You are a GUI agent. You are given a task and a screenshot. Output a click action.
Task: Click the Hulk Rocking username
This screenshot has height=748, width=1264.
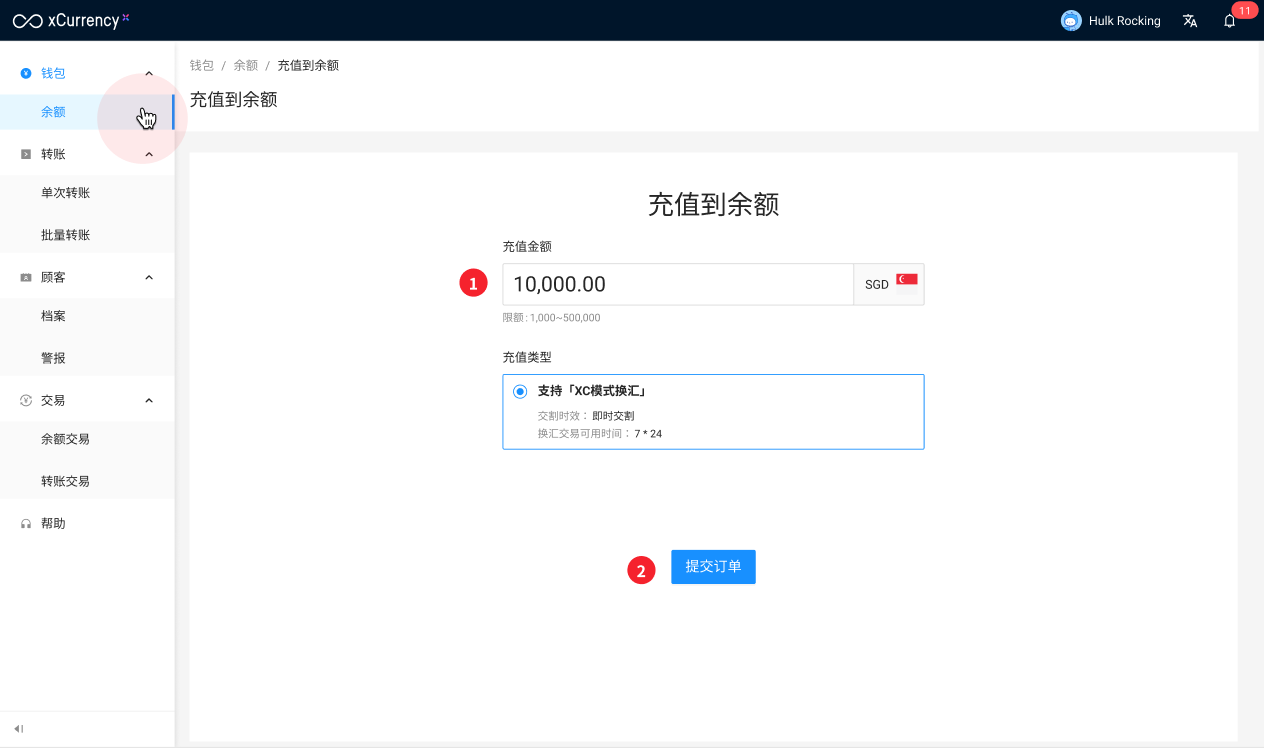click(1125, 21)
